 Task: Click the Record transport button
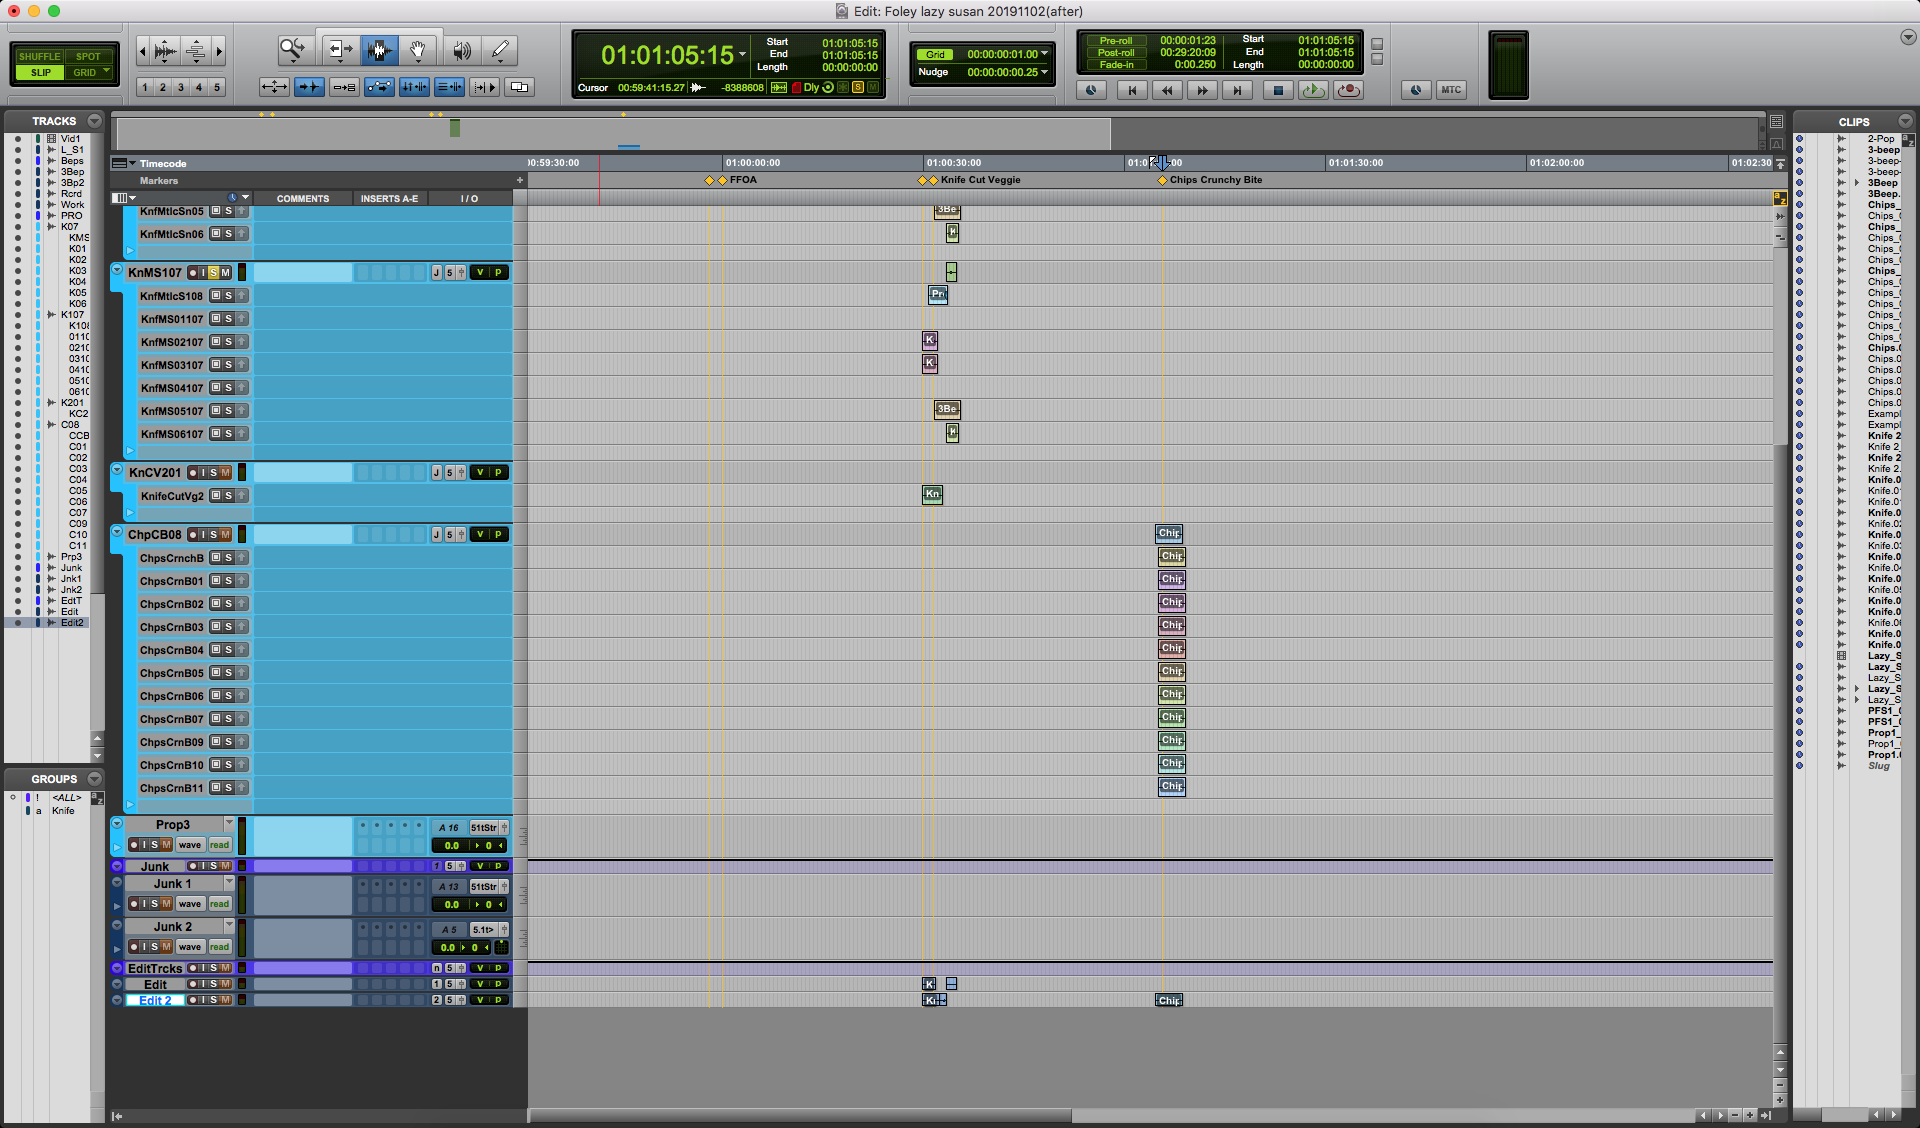coord(1348,90)
